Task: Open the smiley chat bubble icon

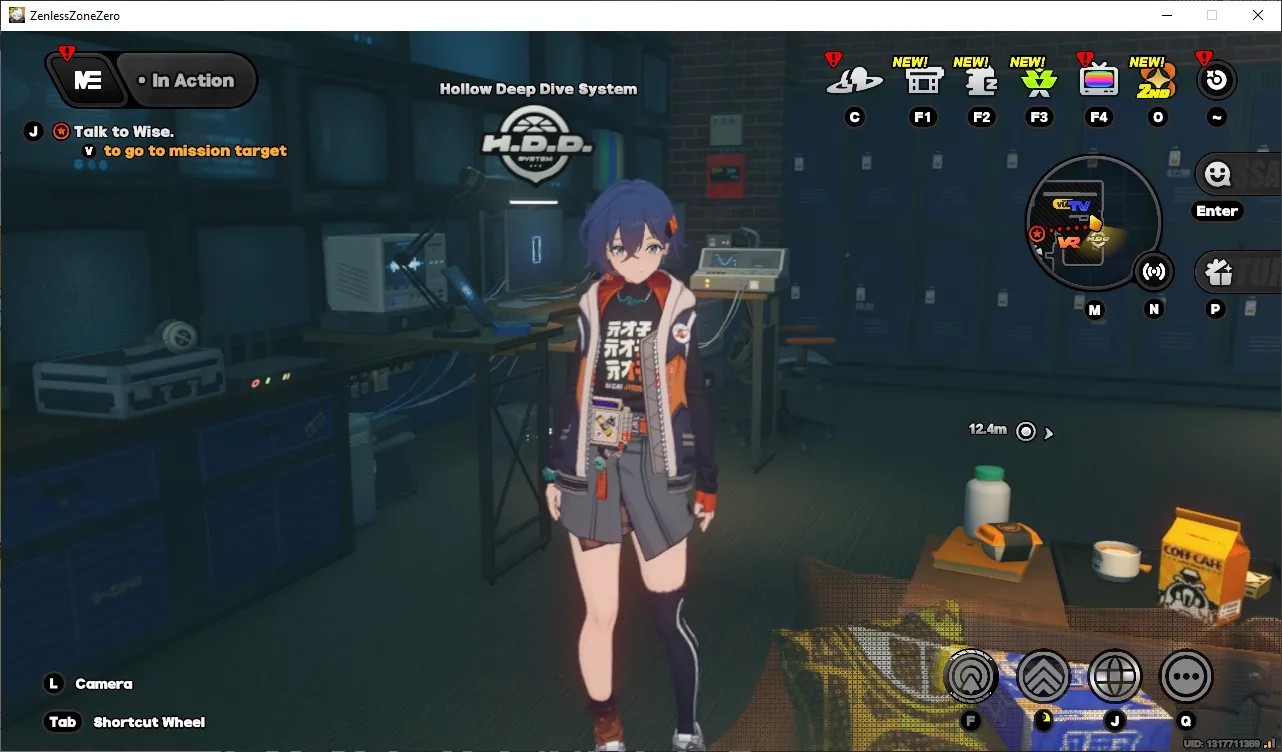Action: coord(1217,175)
